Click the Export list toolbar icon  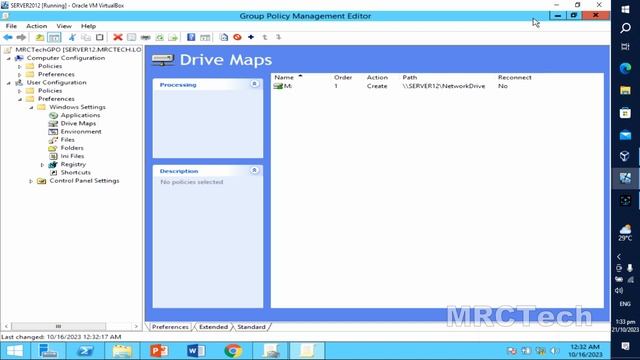(x=173, y=37)
